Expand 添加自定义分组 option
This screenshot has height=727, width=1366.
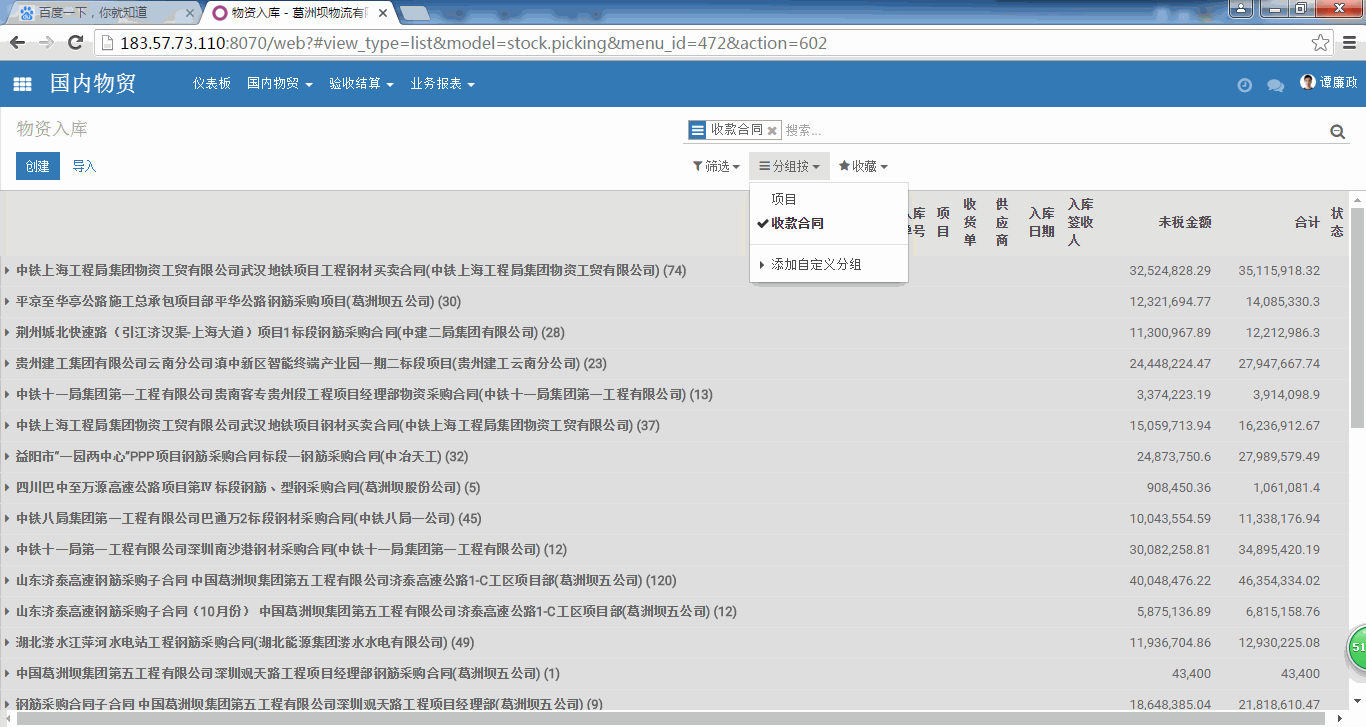click(x=815, y=265)
